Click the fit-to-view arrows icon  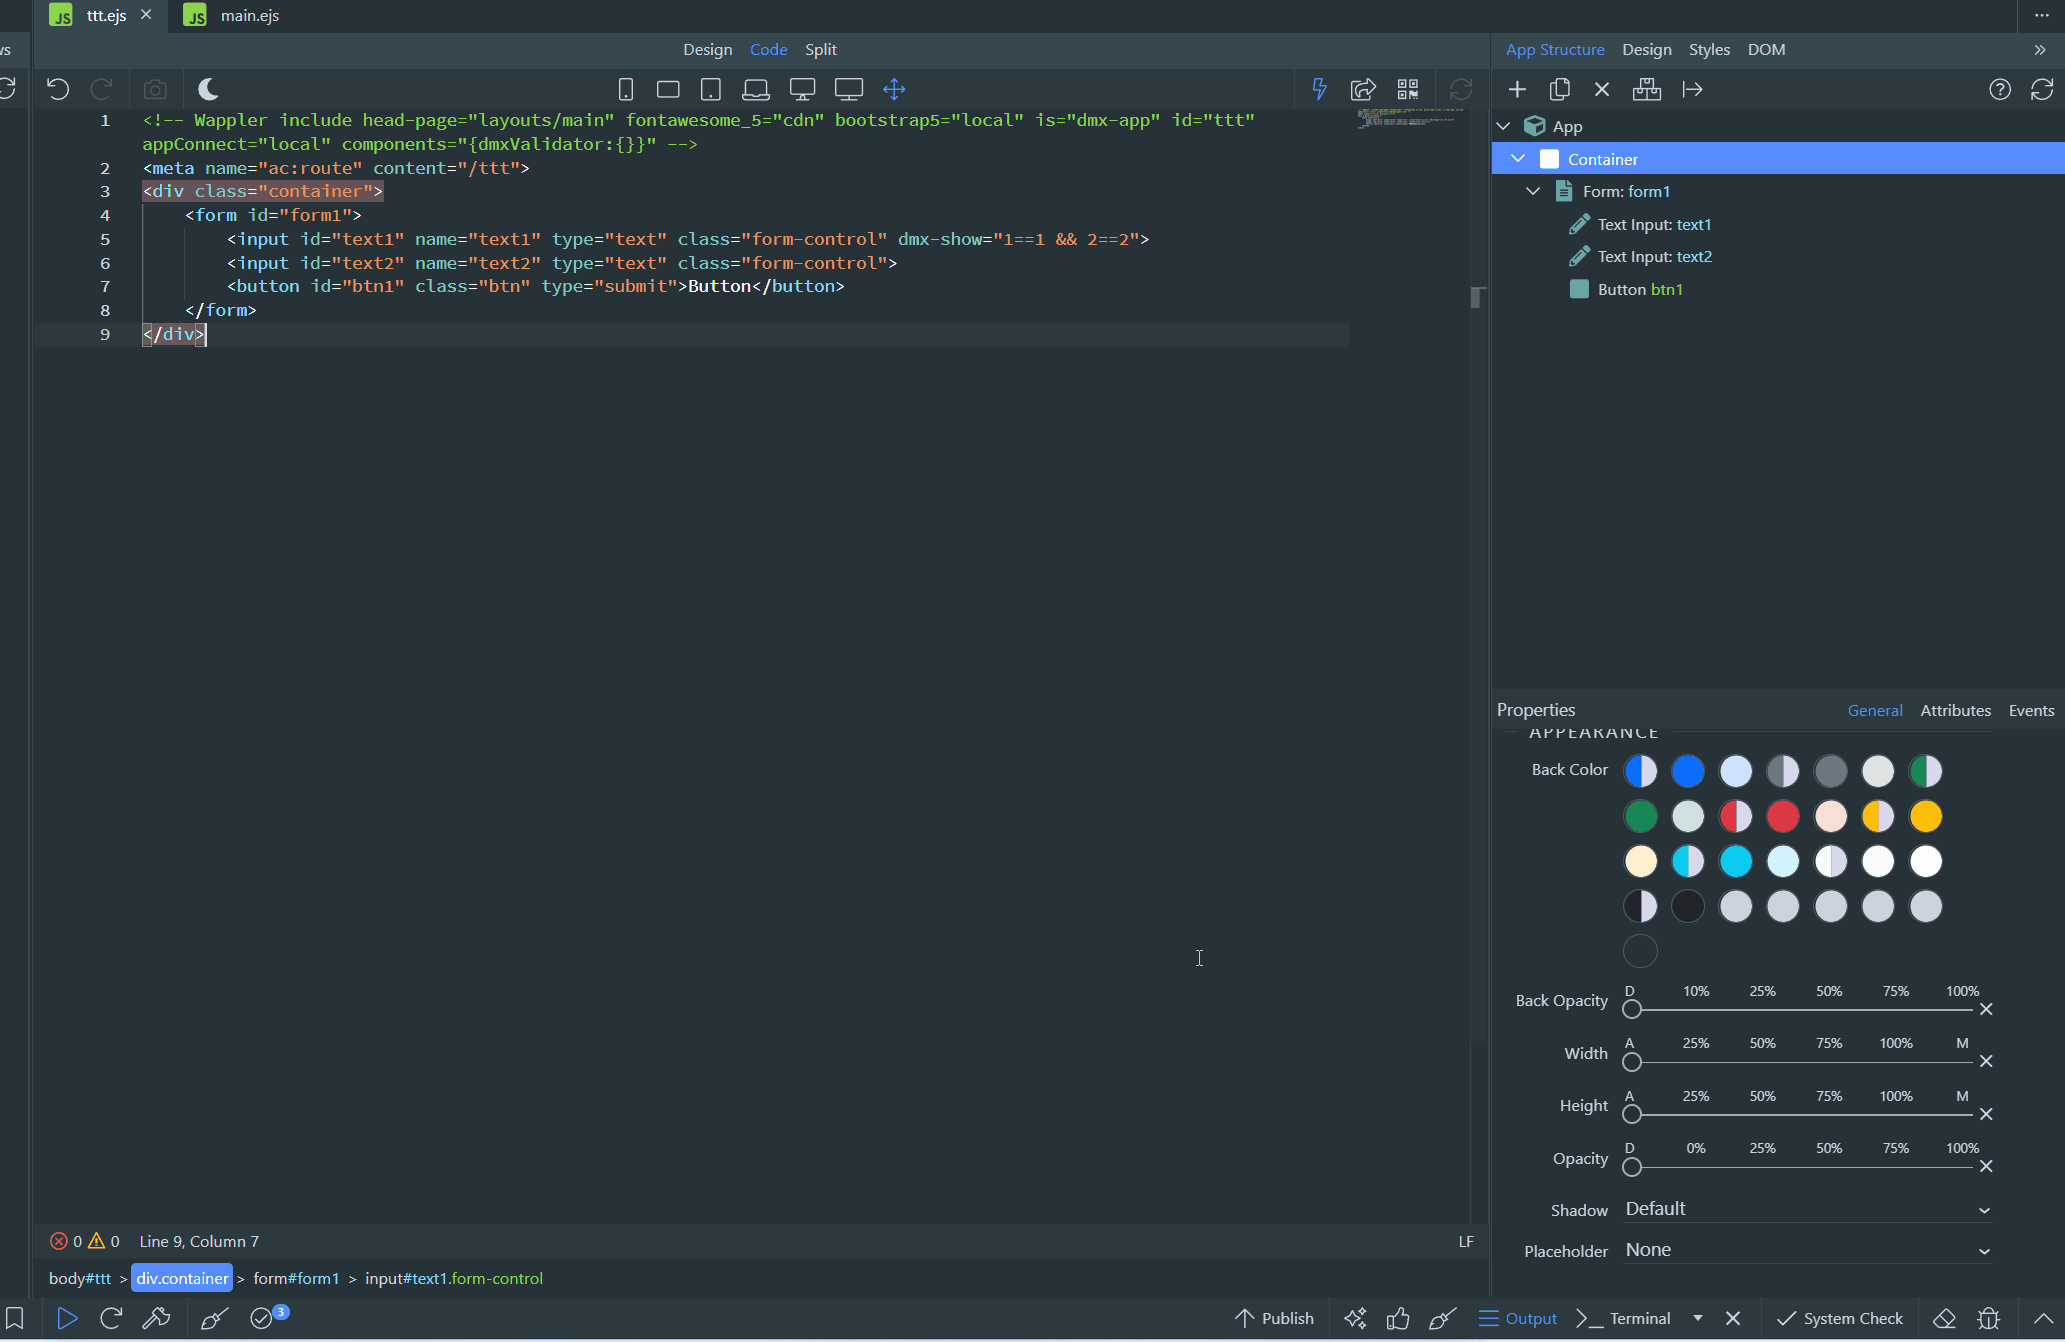[x=894, y=89]
